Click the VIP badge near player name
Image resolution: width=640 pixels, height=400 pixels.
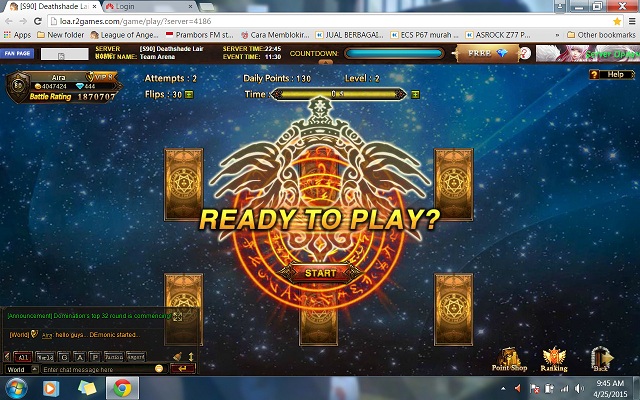[x=104, y=77]
